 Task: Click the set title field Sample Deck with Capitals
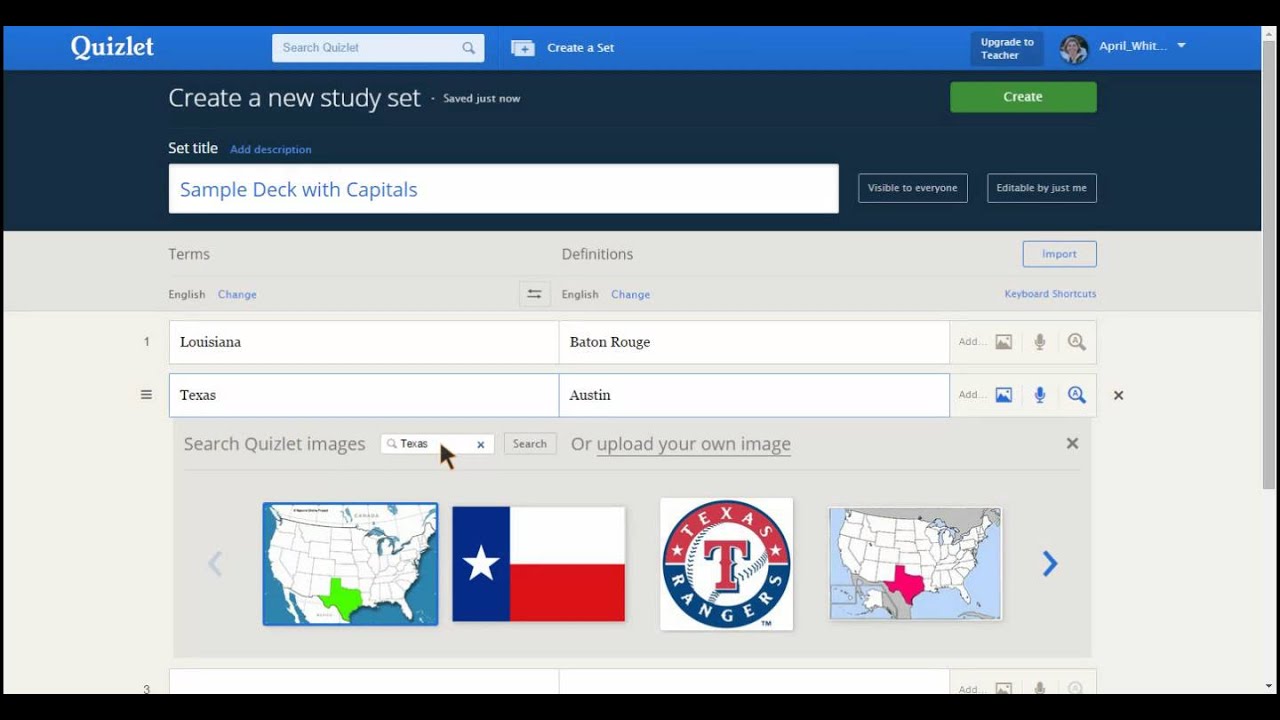tap(503, 189)
